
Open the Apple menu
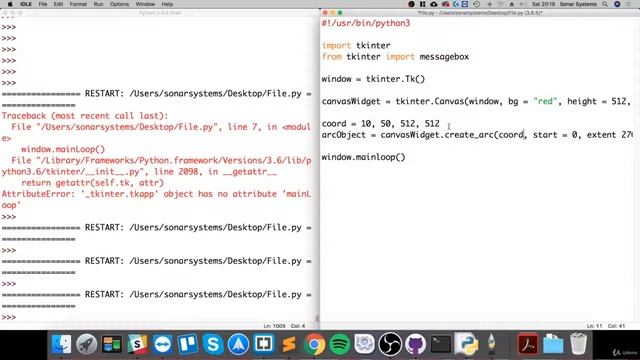(10, 4)
